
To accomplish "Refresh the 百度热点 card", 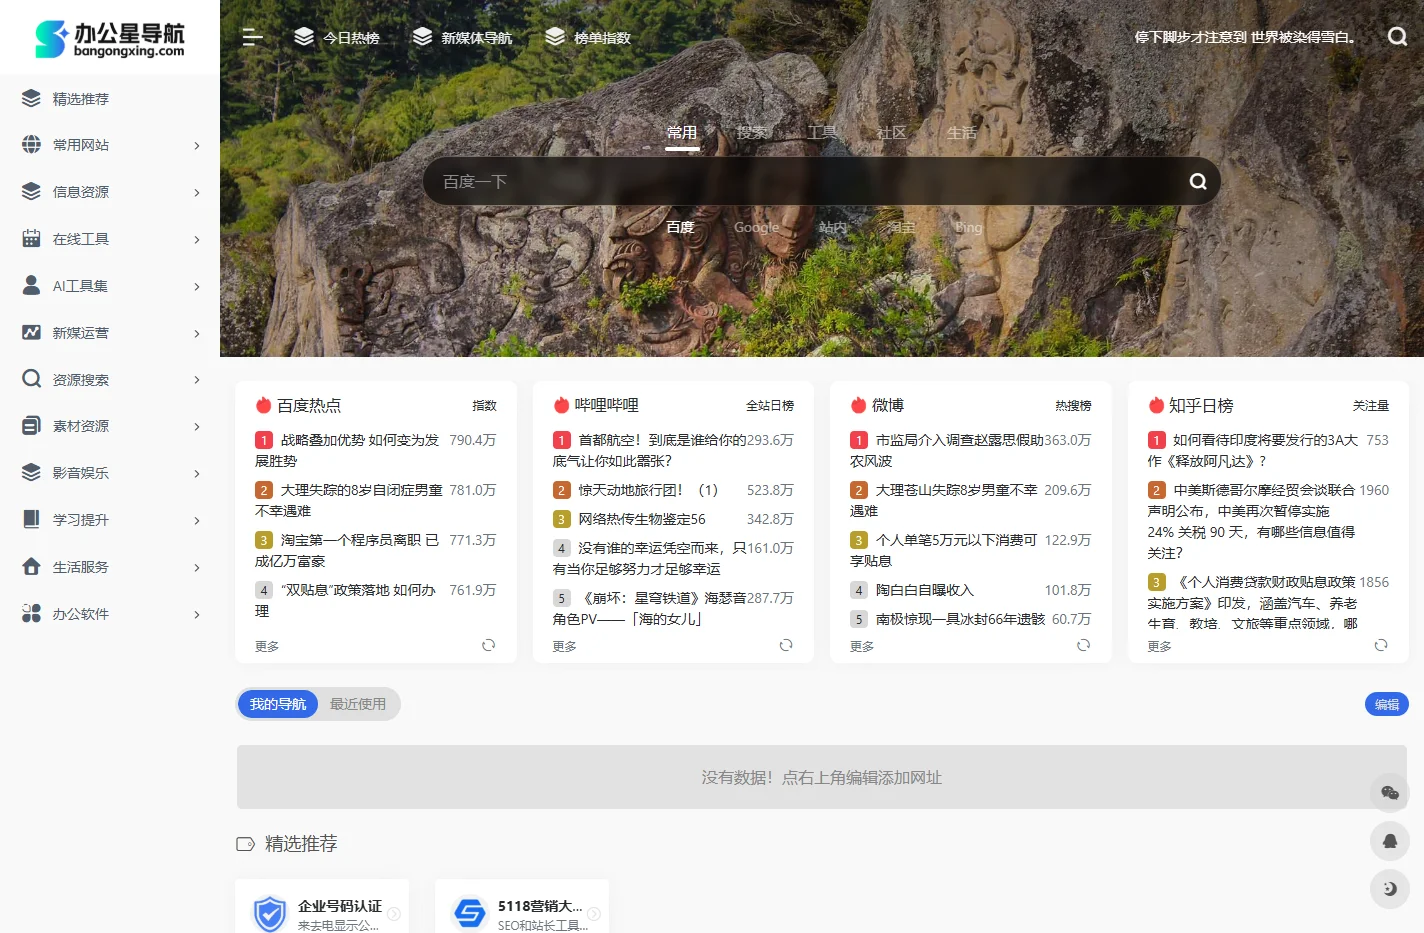I will pyautogui.click(x=488, y=645).
